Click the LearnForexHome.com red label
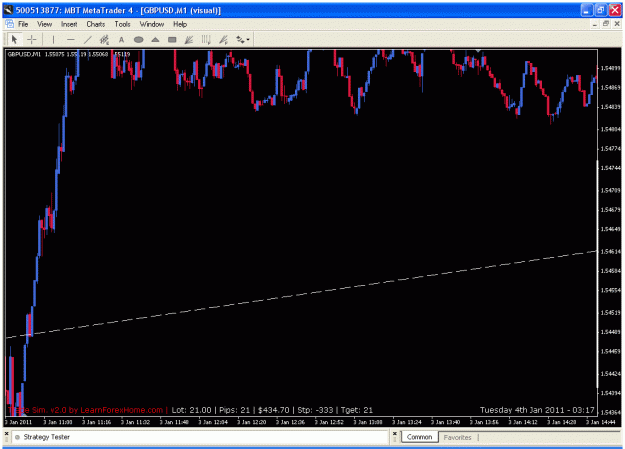The height and width of the screenshot is (449, 625). pyautogui.click(x=122, y=410)
